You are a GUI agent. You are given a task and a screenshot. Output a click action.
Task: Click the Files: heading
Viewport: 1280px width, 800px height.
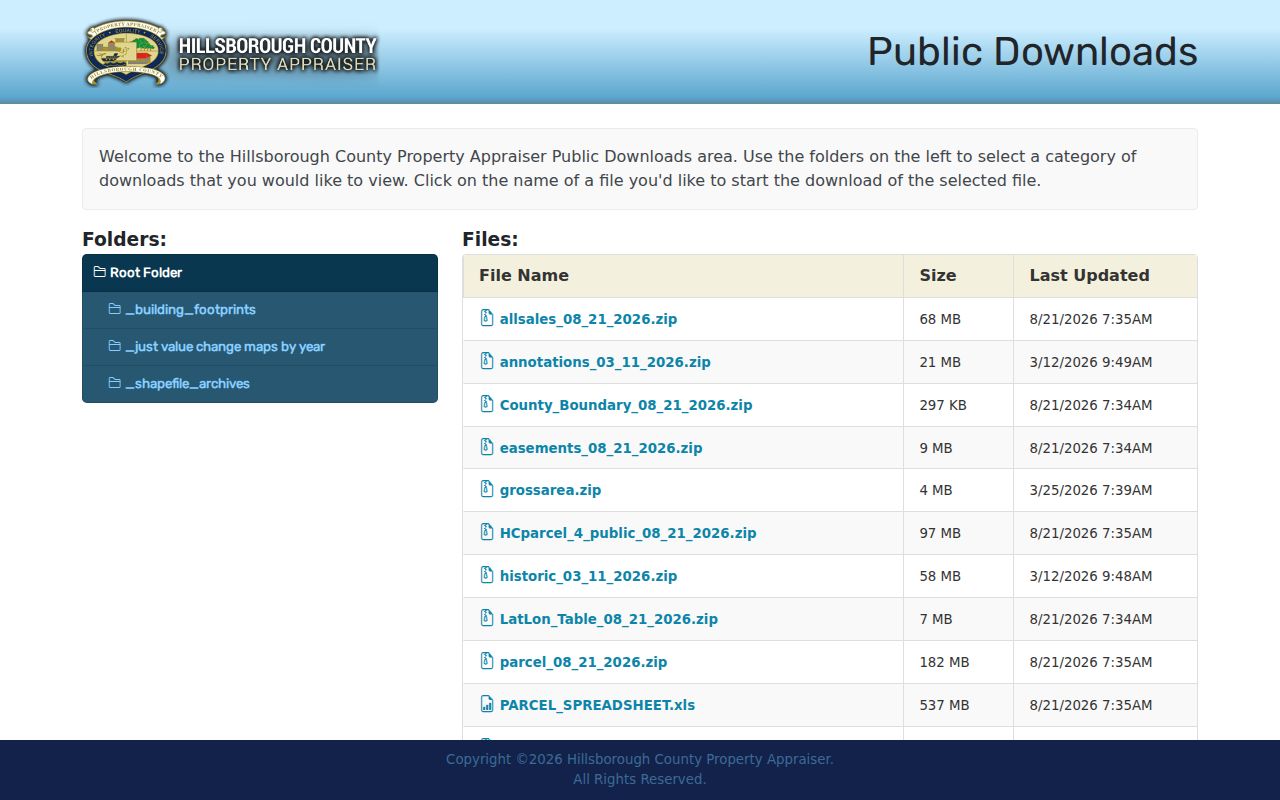(x=490, y=239)
